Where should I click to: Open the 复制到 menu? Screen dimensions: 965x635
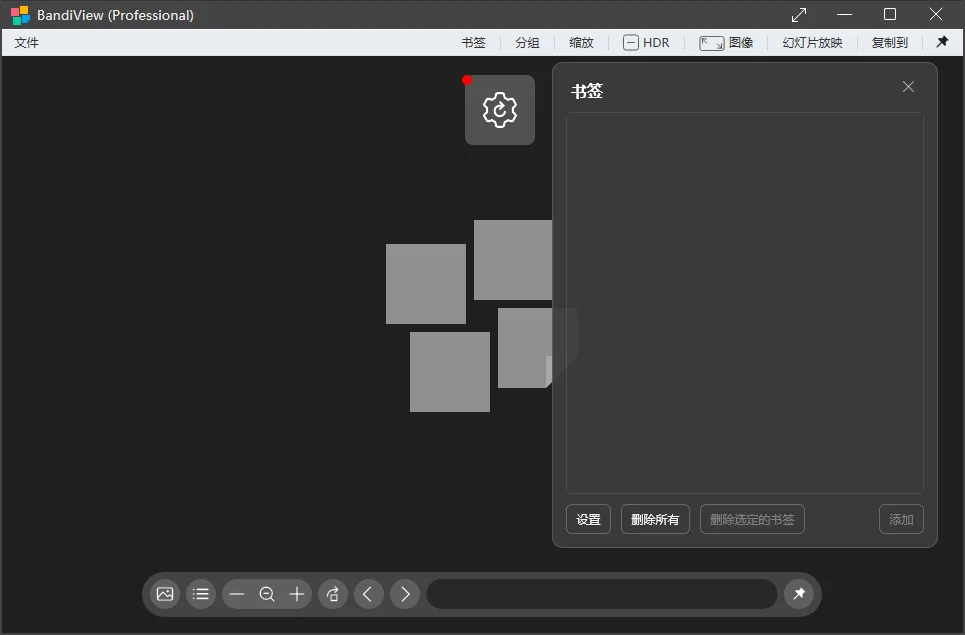pos(890,42)
